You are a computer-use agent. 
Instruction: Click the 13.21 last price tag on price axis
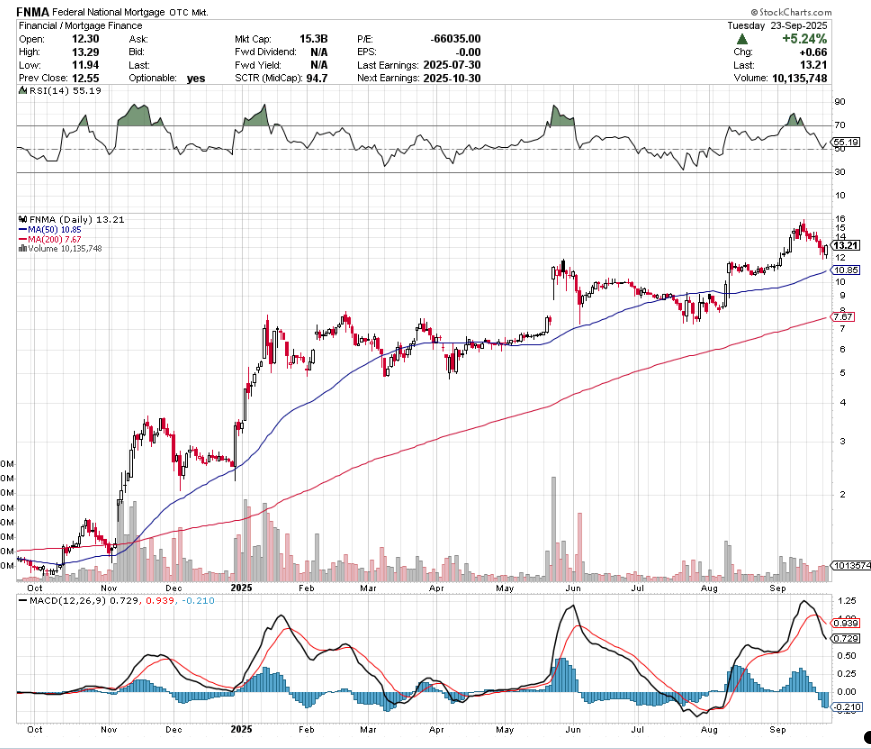(x=846, y=246)
